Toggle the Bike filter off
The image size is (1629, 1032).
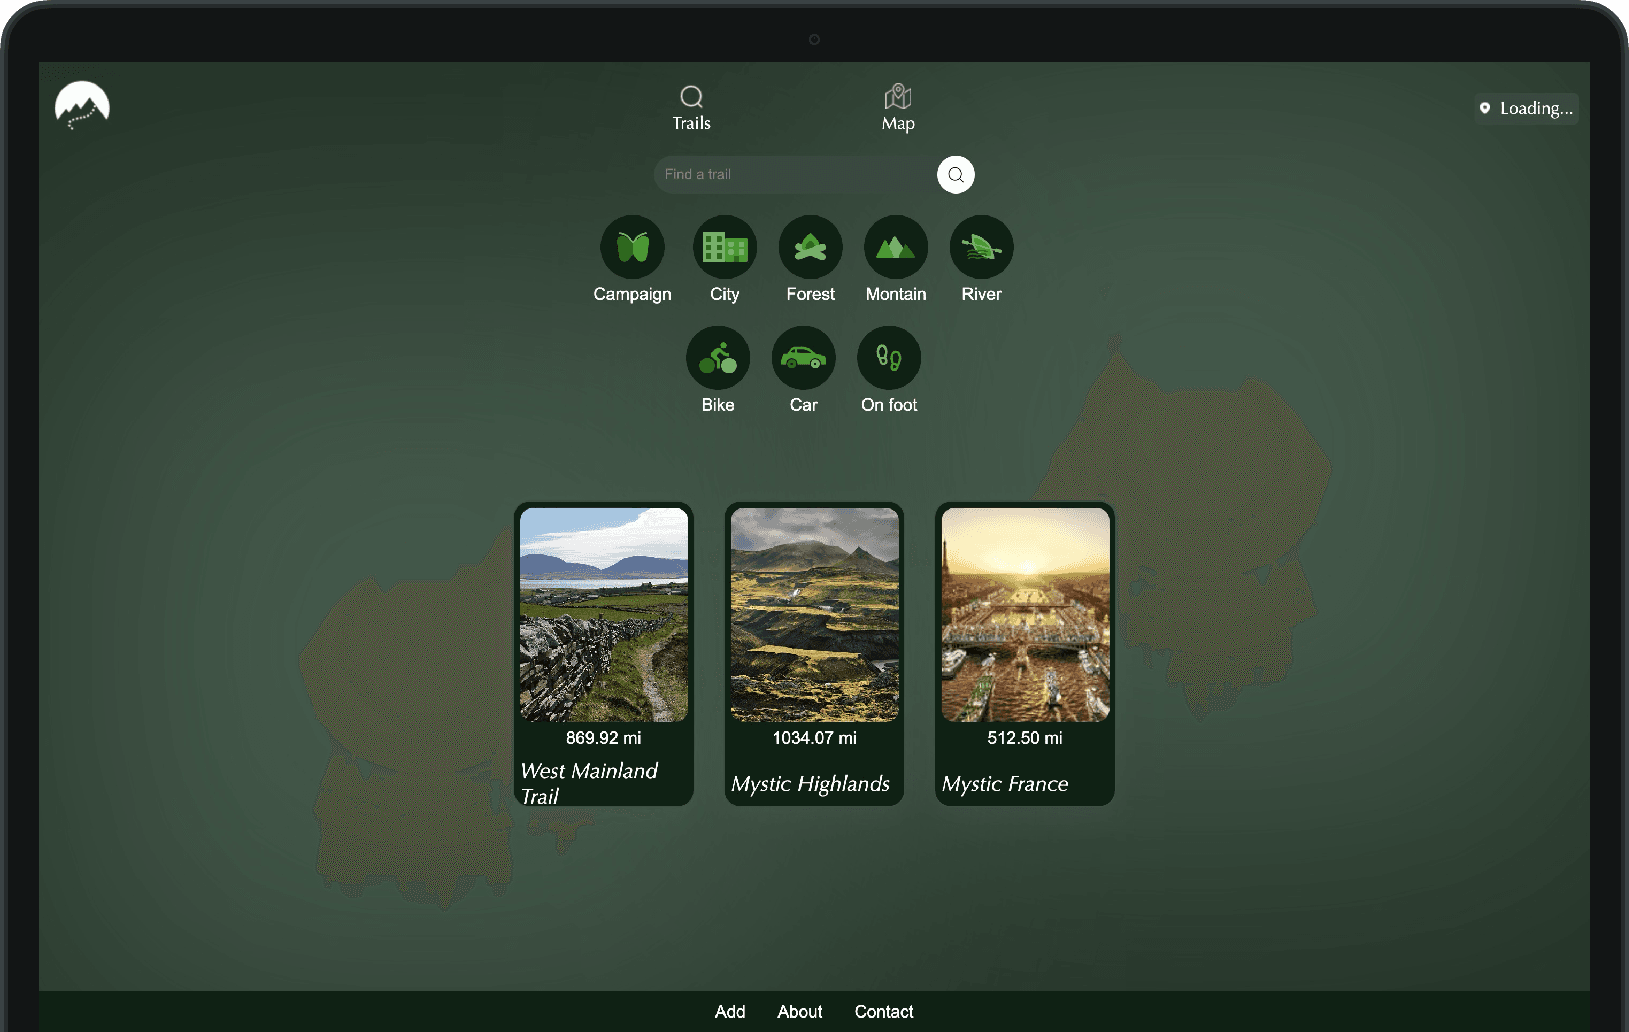click(x=717, y=358)
